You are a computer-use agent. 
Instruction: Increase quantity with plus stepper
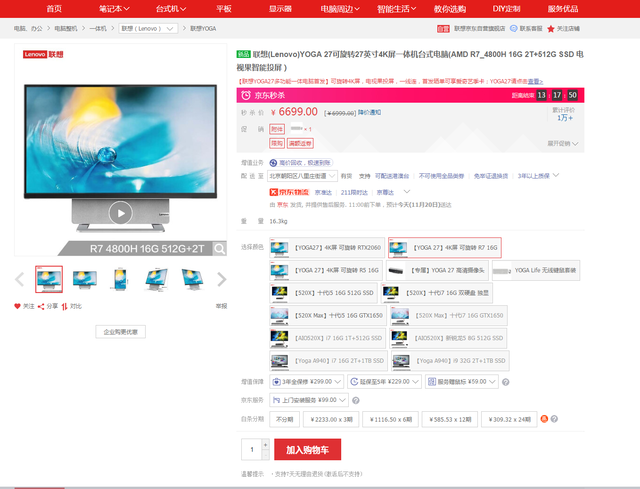[266, 444]
